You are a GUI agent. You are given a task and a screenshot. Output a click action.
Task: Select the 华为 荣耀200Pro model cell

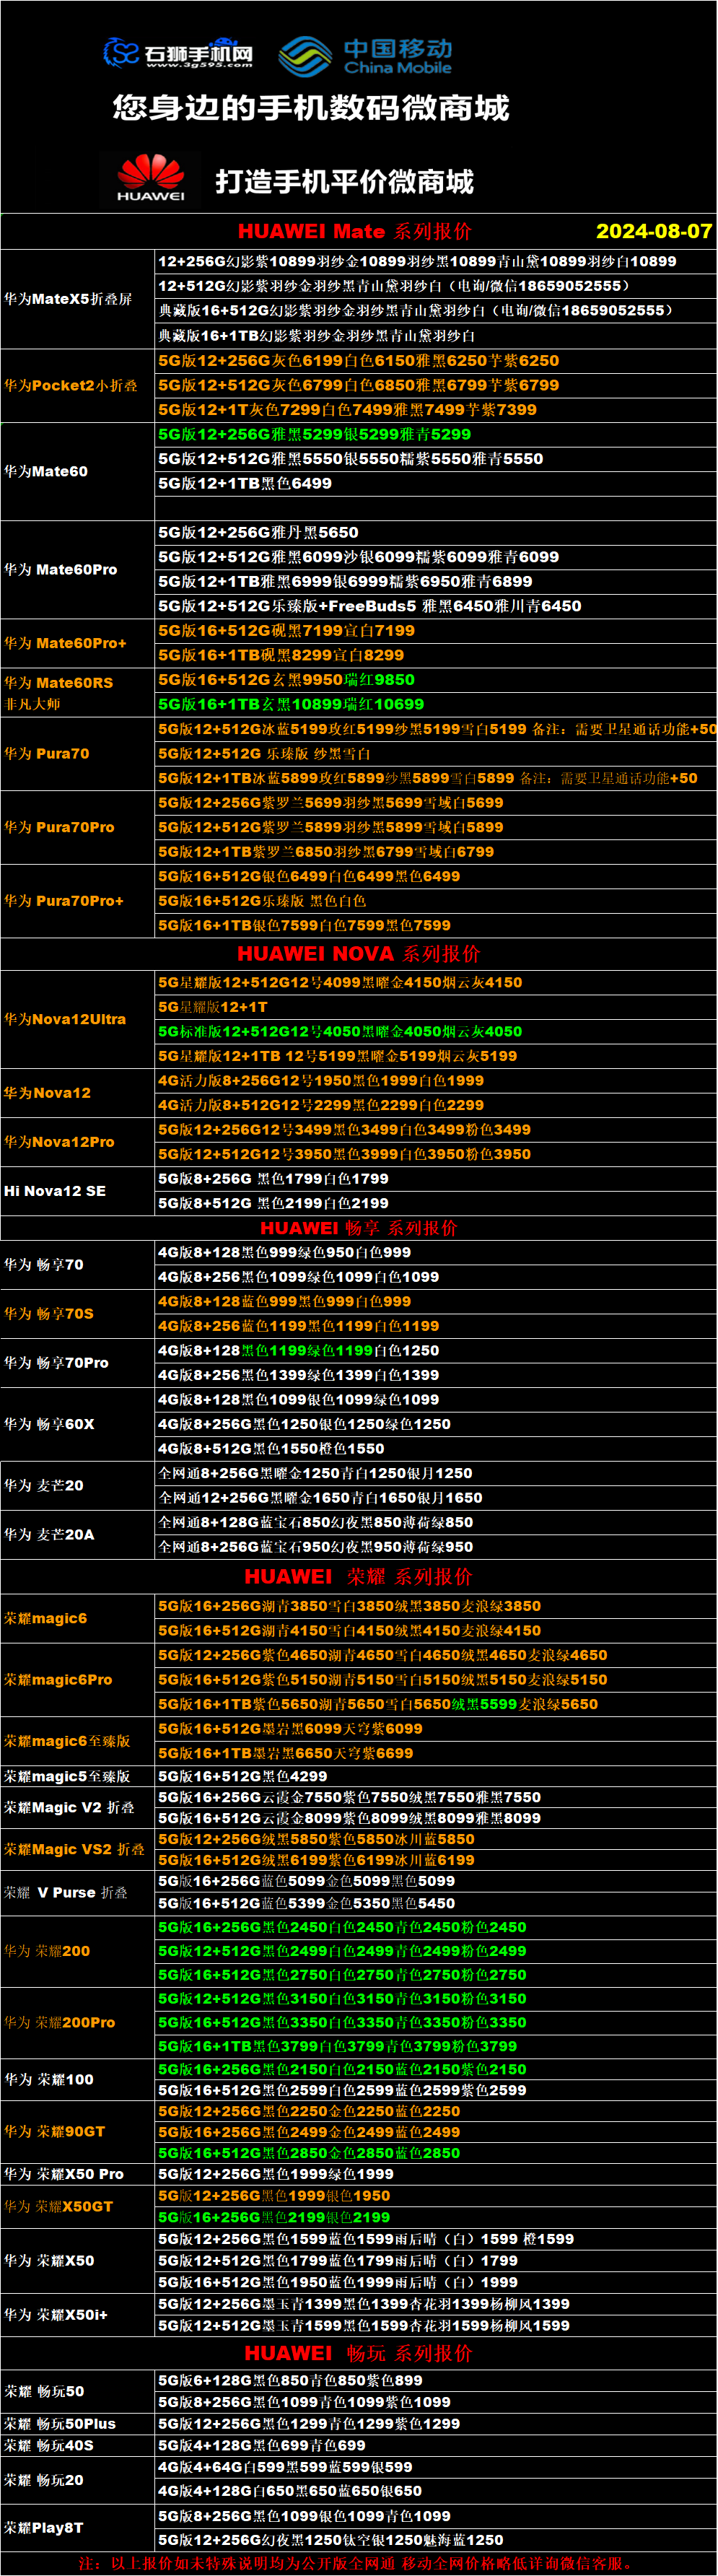click(78, 2022)
